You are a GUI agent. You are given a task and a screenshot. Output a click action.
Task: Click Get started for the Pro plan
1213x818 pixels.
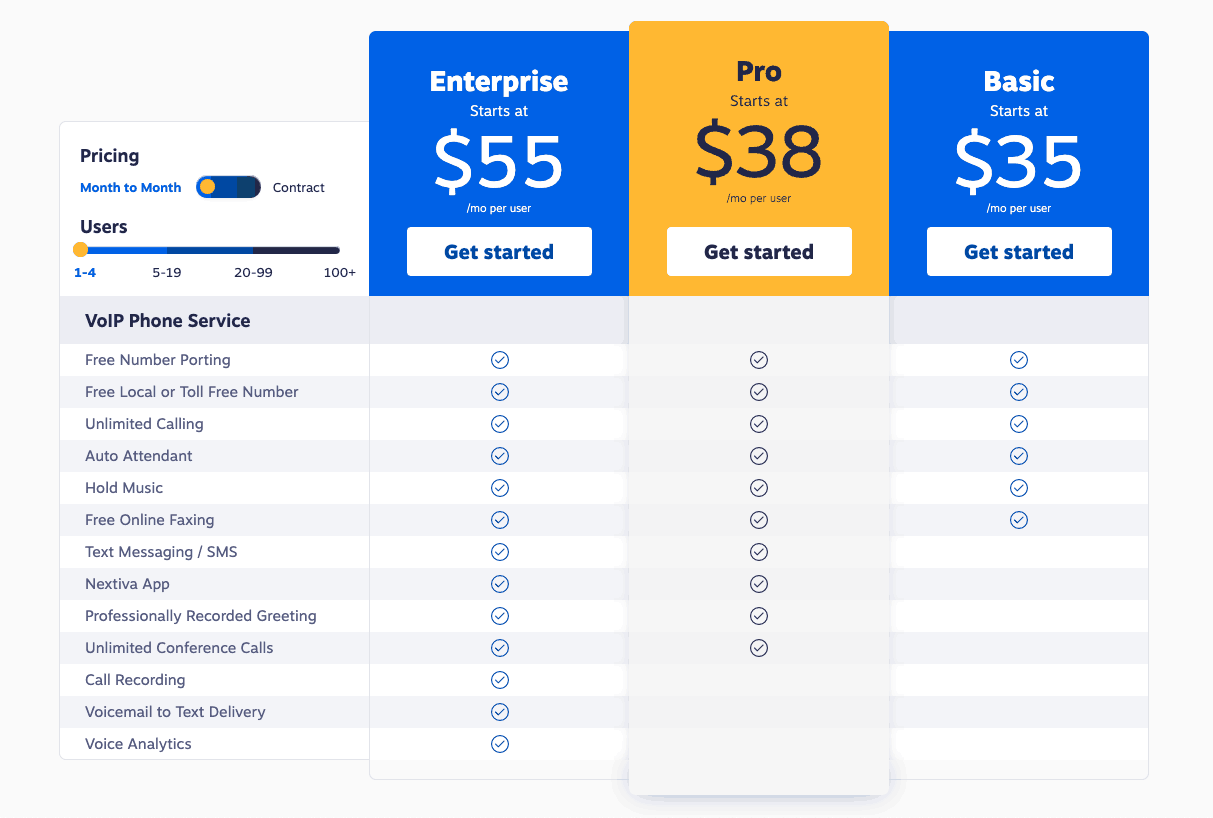pos(758,251)
